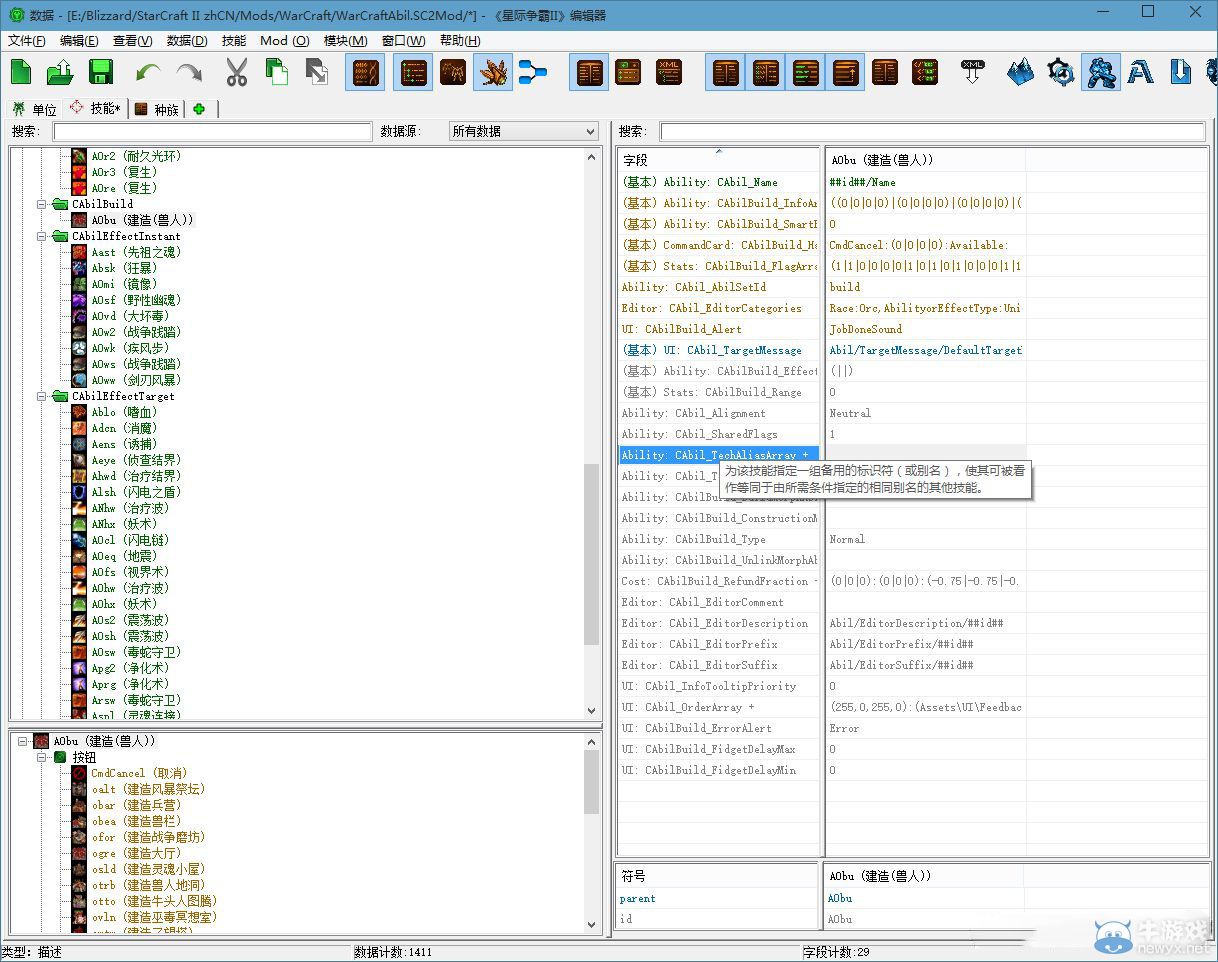The height and width of the screenshot is (962, 1218).
Task: Open the Text module letter A icon
Action: tap(1140, 72)
